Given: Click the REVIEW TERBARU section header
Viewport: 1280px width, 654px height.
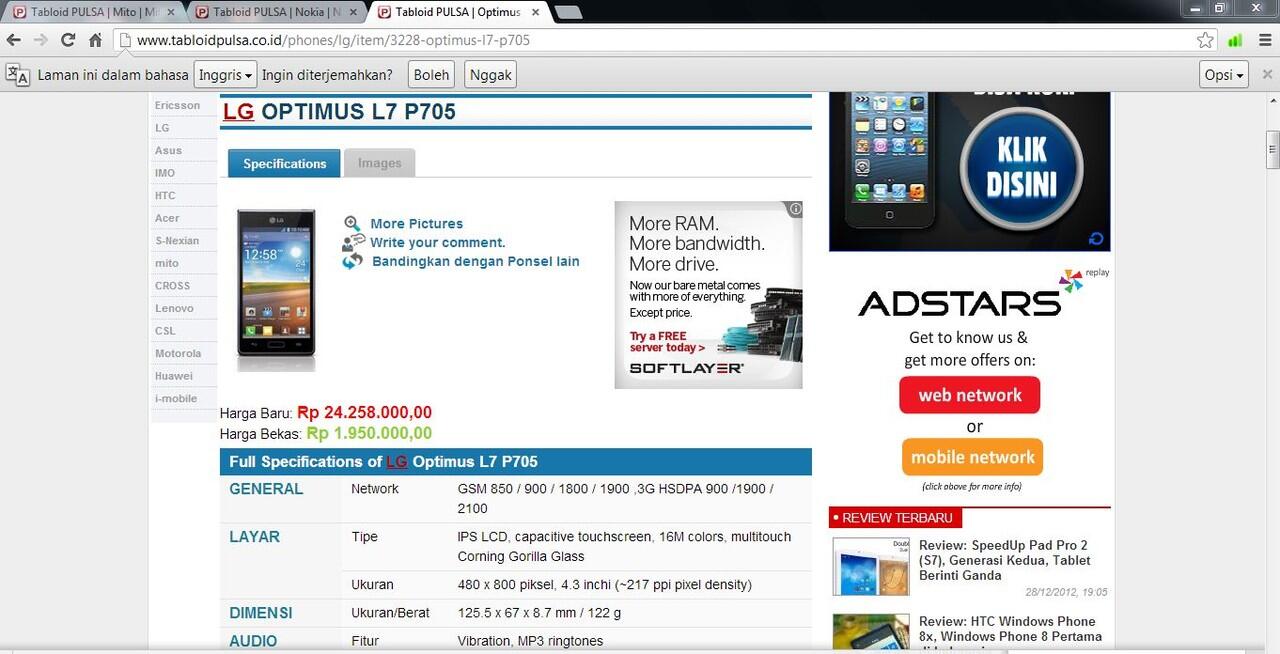Looking at the screenshot, I should [896, 517].
